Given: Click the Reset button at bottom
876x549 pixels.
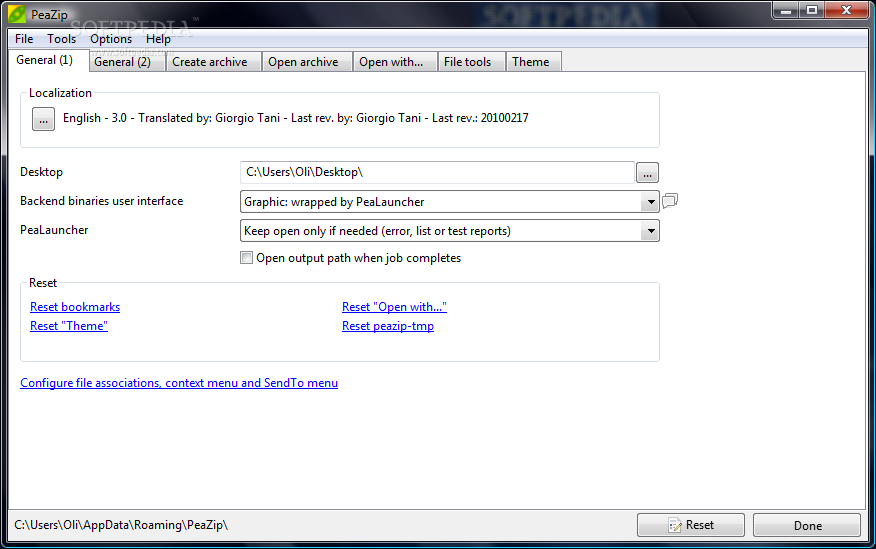Looking at the screenshot, I should click(691, 526).
